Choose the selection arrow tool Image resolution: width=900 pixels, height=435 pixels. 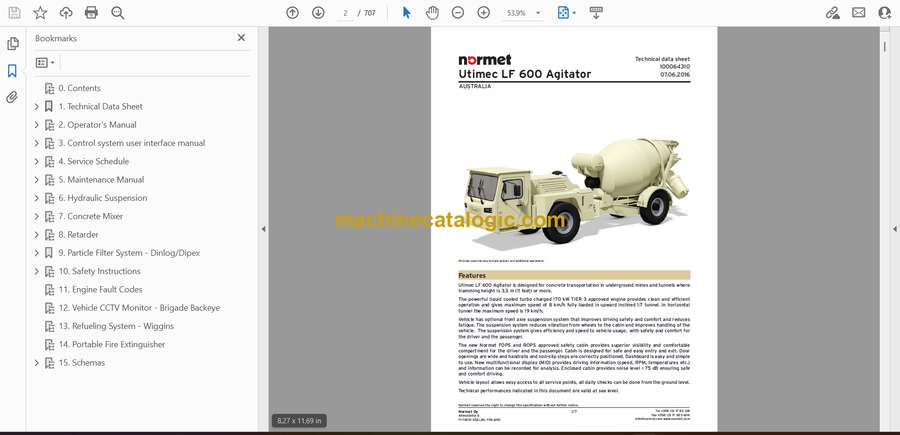click(x=406, y=13)
